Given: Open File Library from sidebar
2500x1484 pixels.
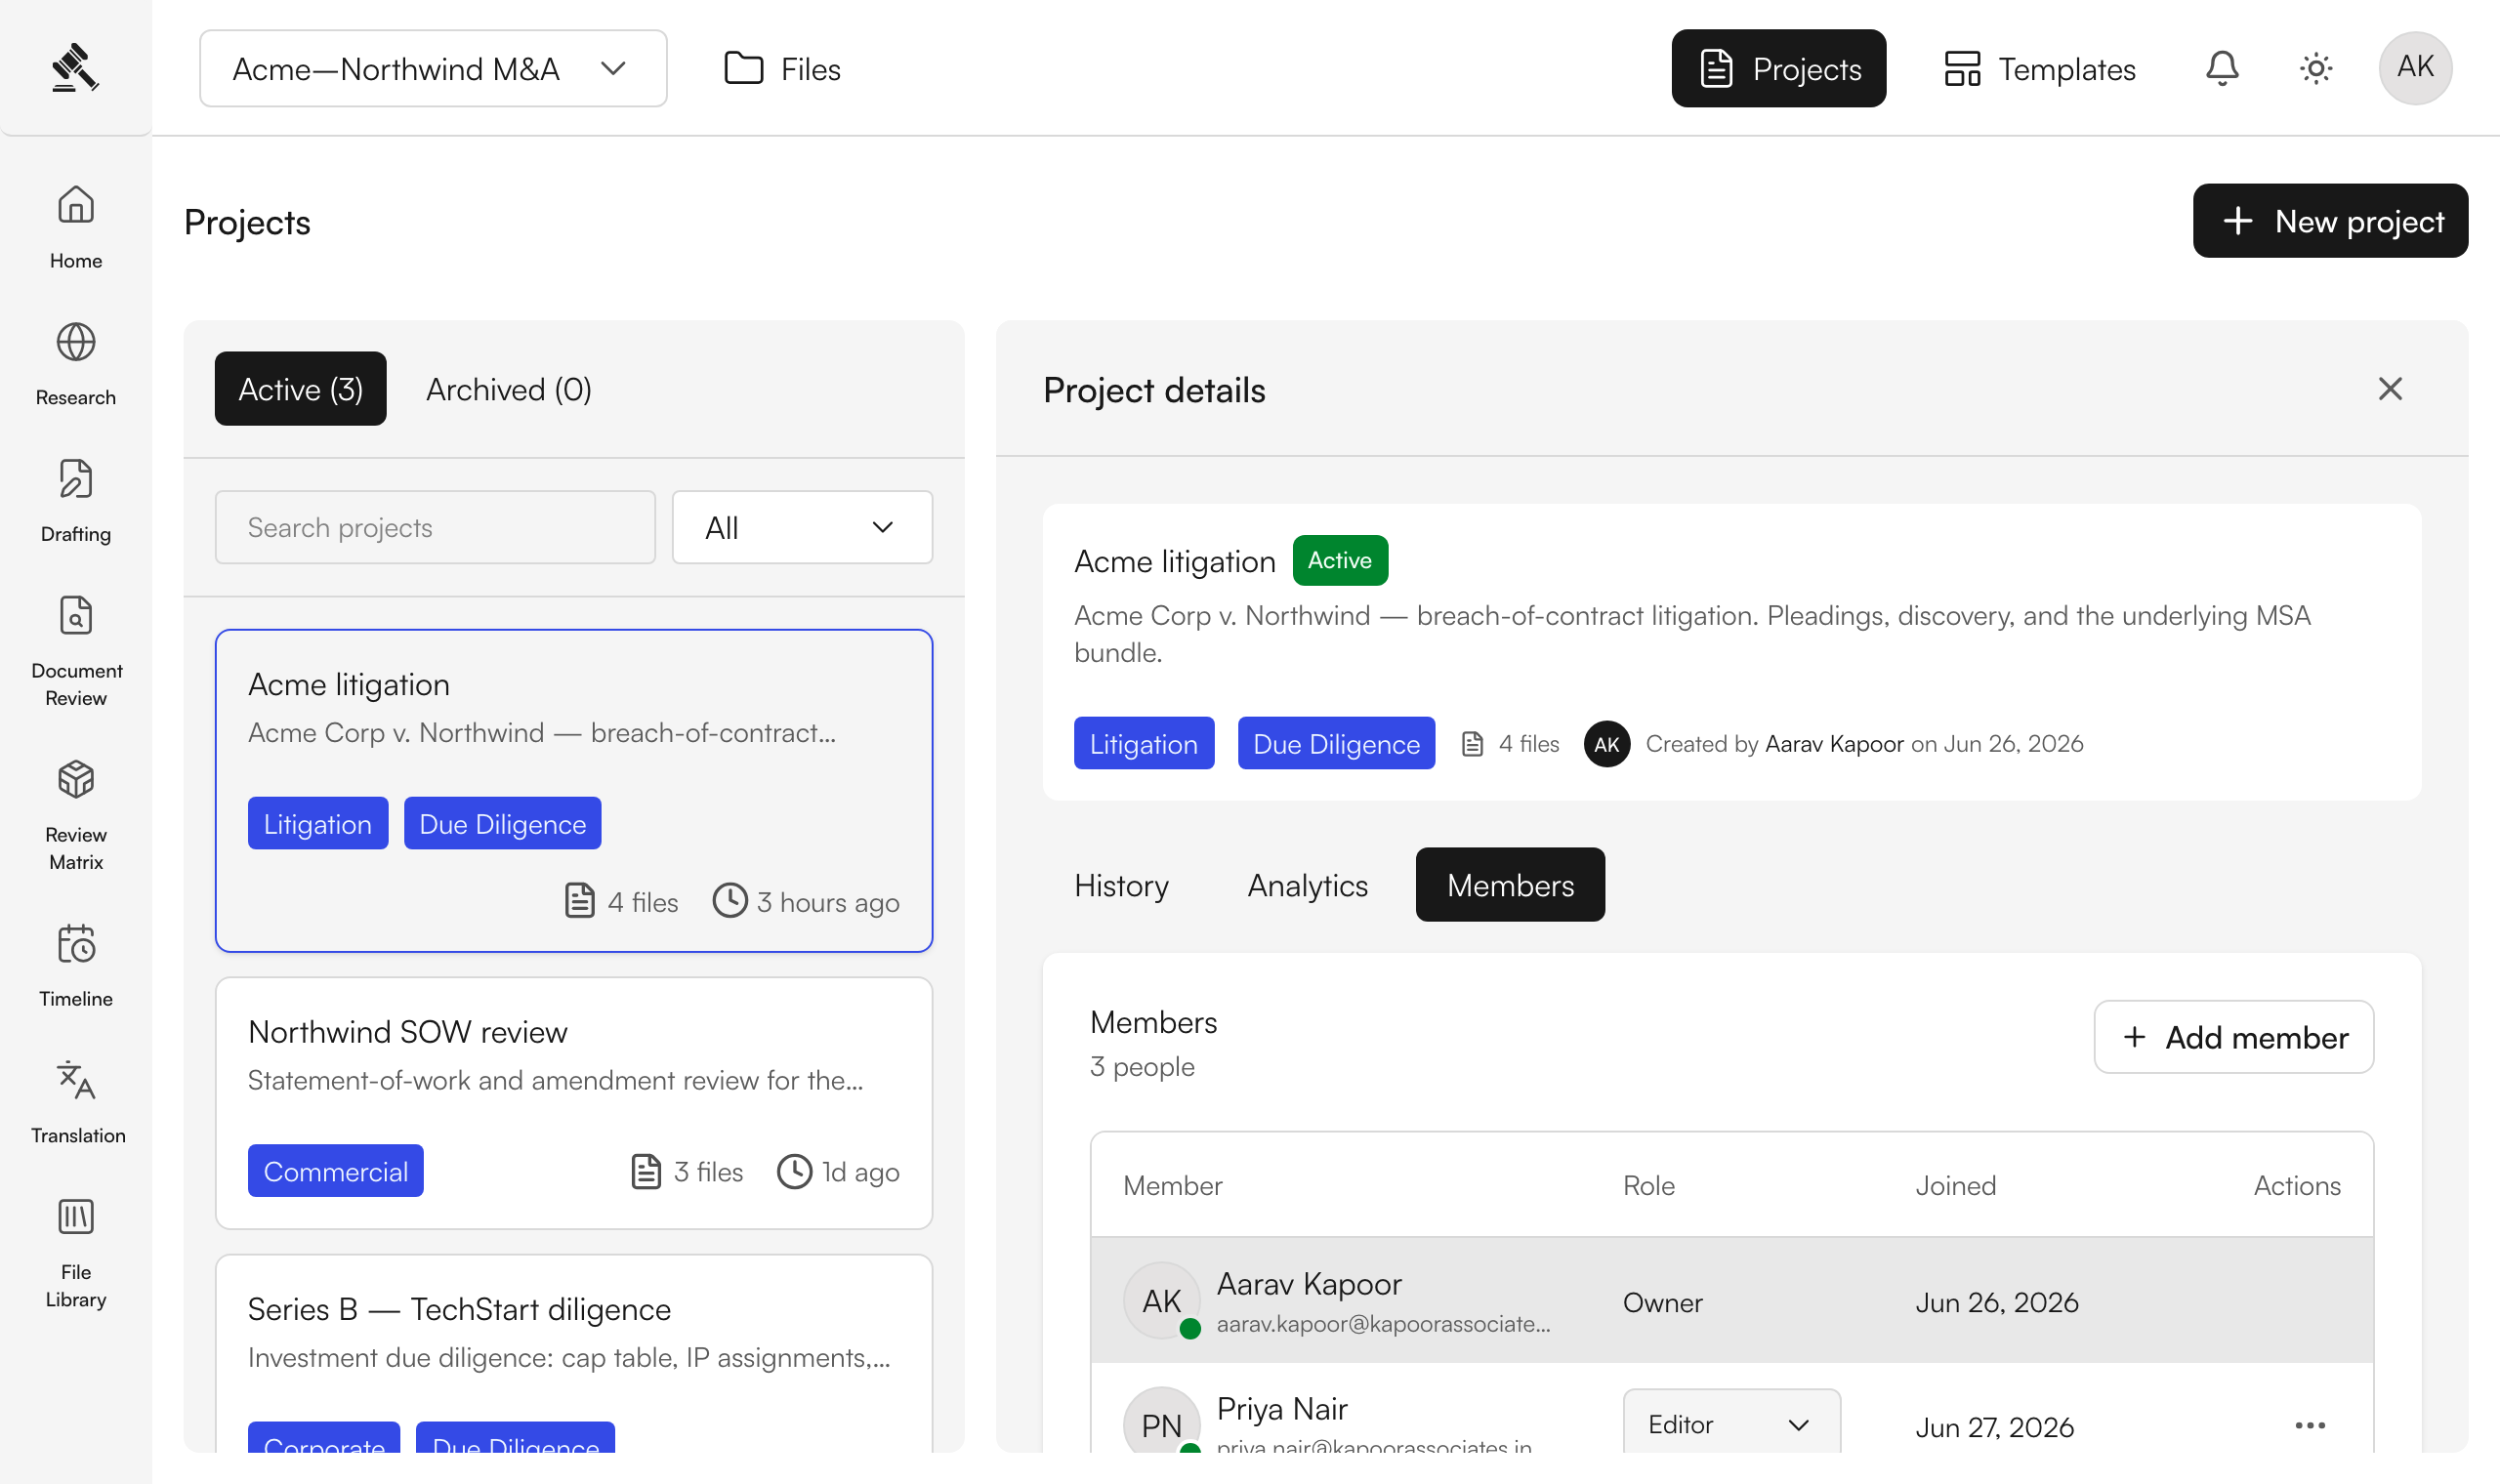Looking at the screenshot, I should click(76, 1254).
